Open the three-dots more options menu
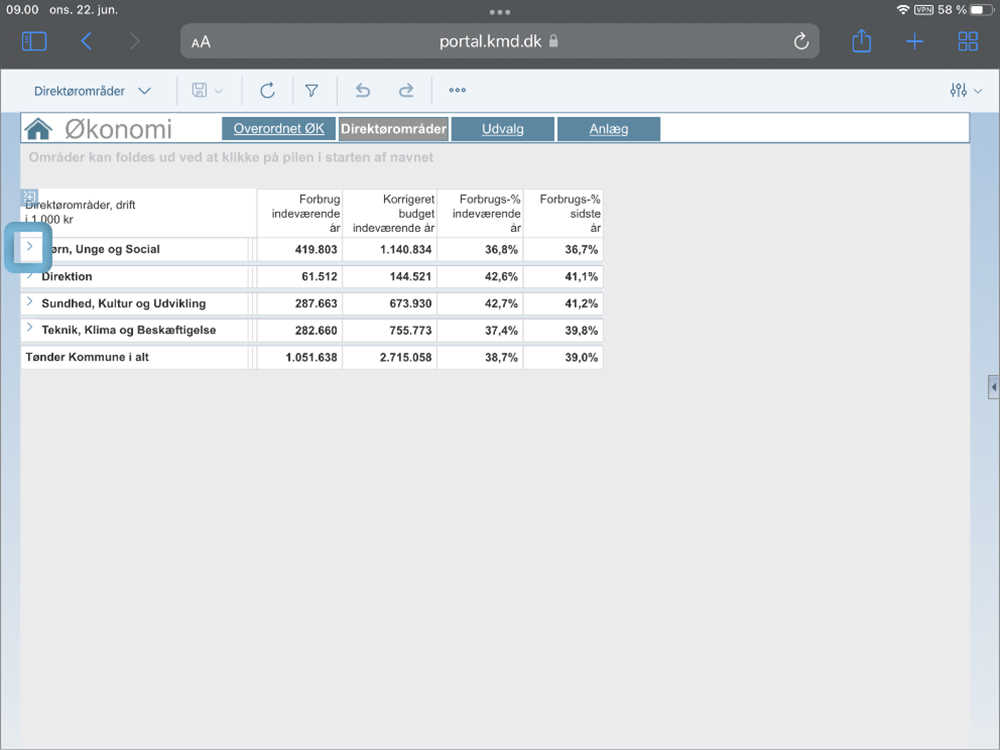The width and height of the screenshot is (1000, 750). tap(457, 91)
